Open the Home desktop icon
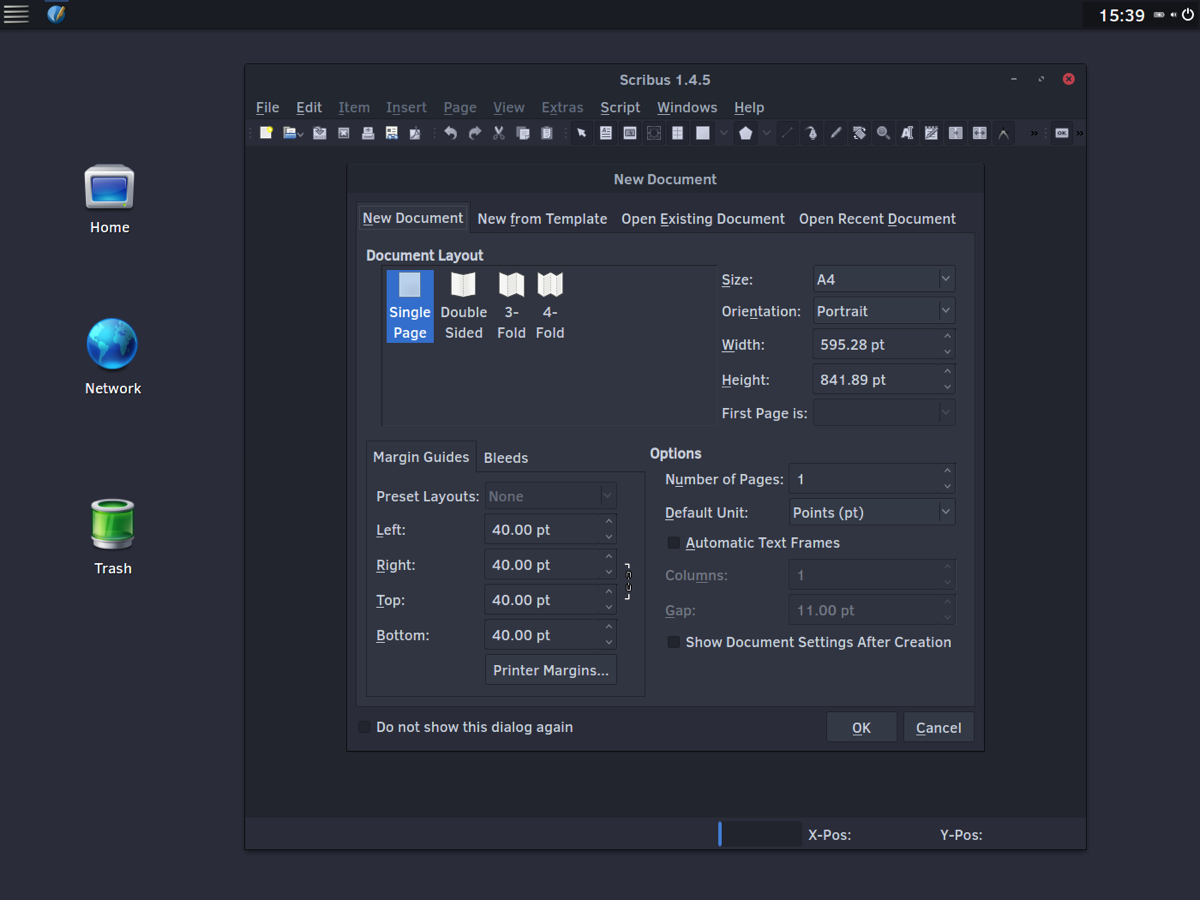The width and height of the screenshot is (1200, 900). tap(109, 200)
